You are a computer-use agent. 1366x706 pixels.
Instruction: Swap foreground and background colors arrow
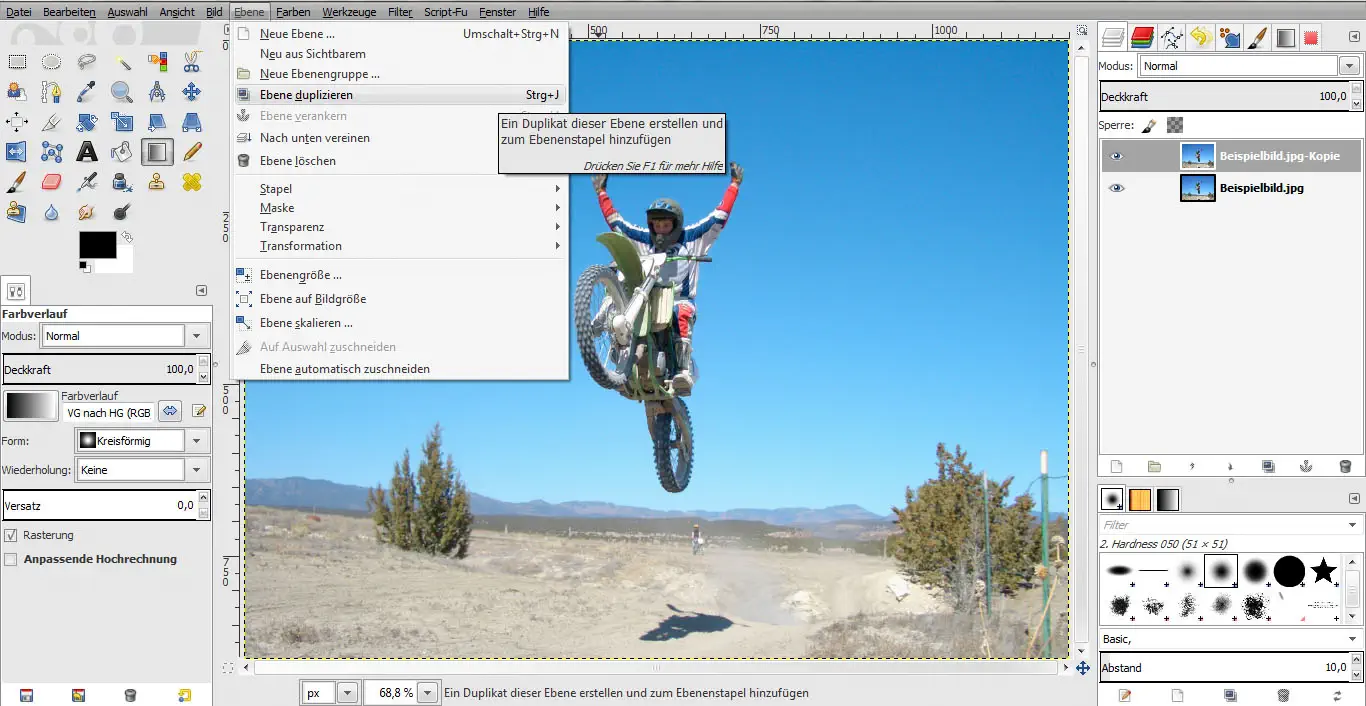click(x=127, y=237)
